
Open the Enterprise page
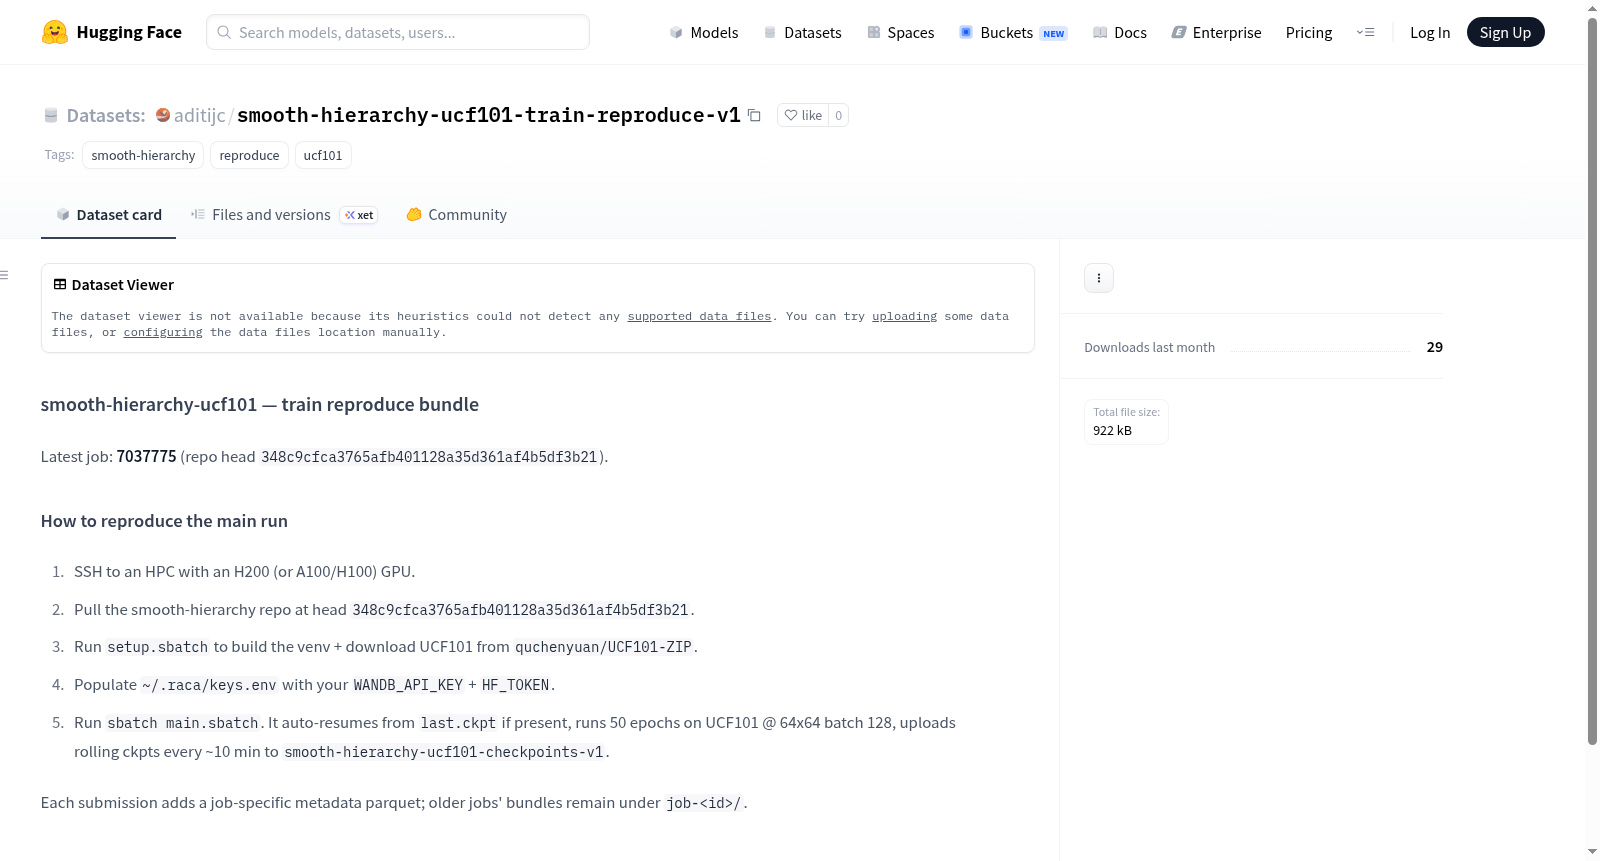coord(1216,33)
